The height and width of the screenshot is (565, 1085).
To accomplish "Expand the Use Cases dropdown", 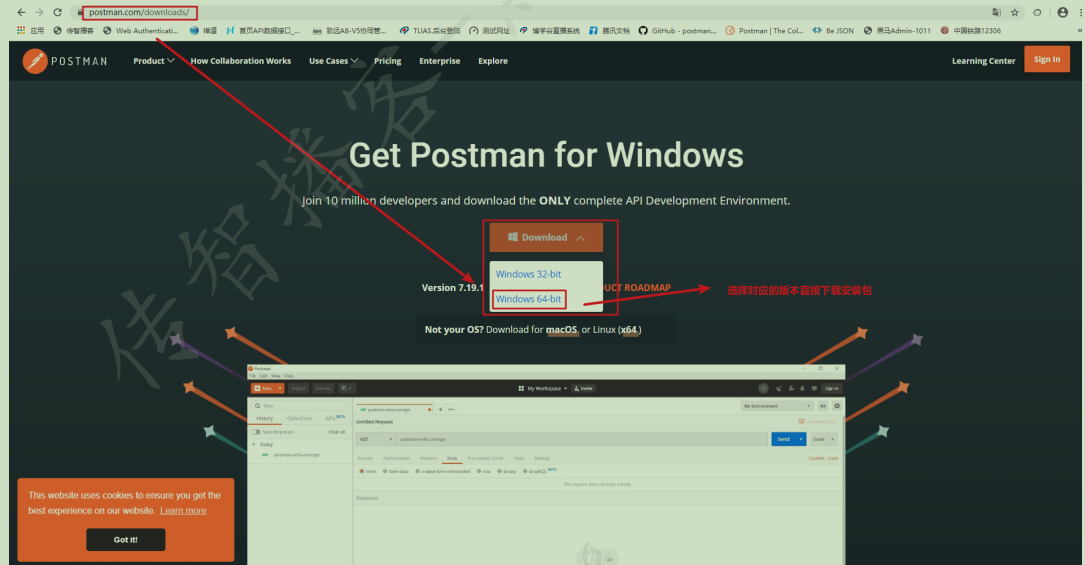I will 334,61.
